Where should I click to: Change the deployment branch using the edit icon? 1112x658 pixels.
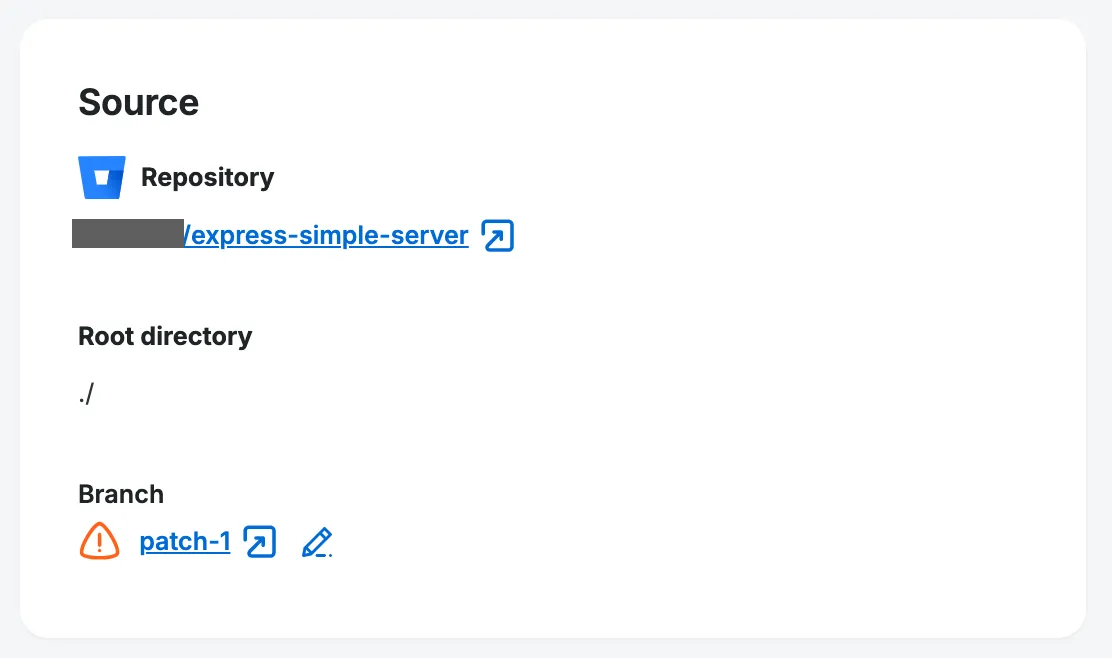(x=316, y=542)
